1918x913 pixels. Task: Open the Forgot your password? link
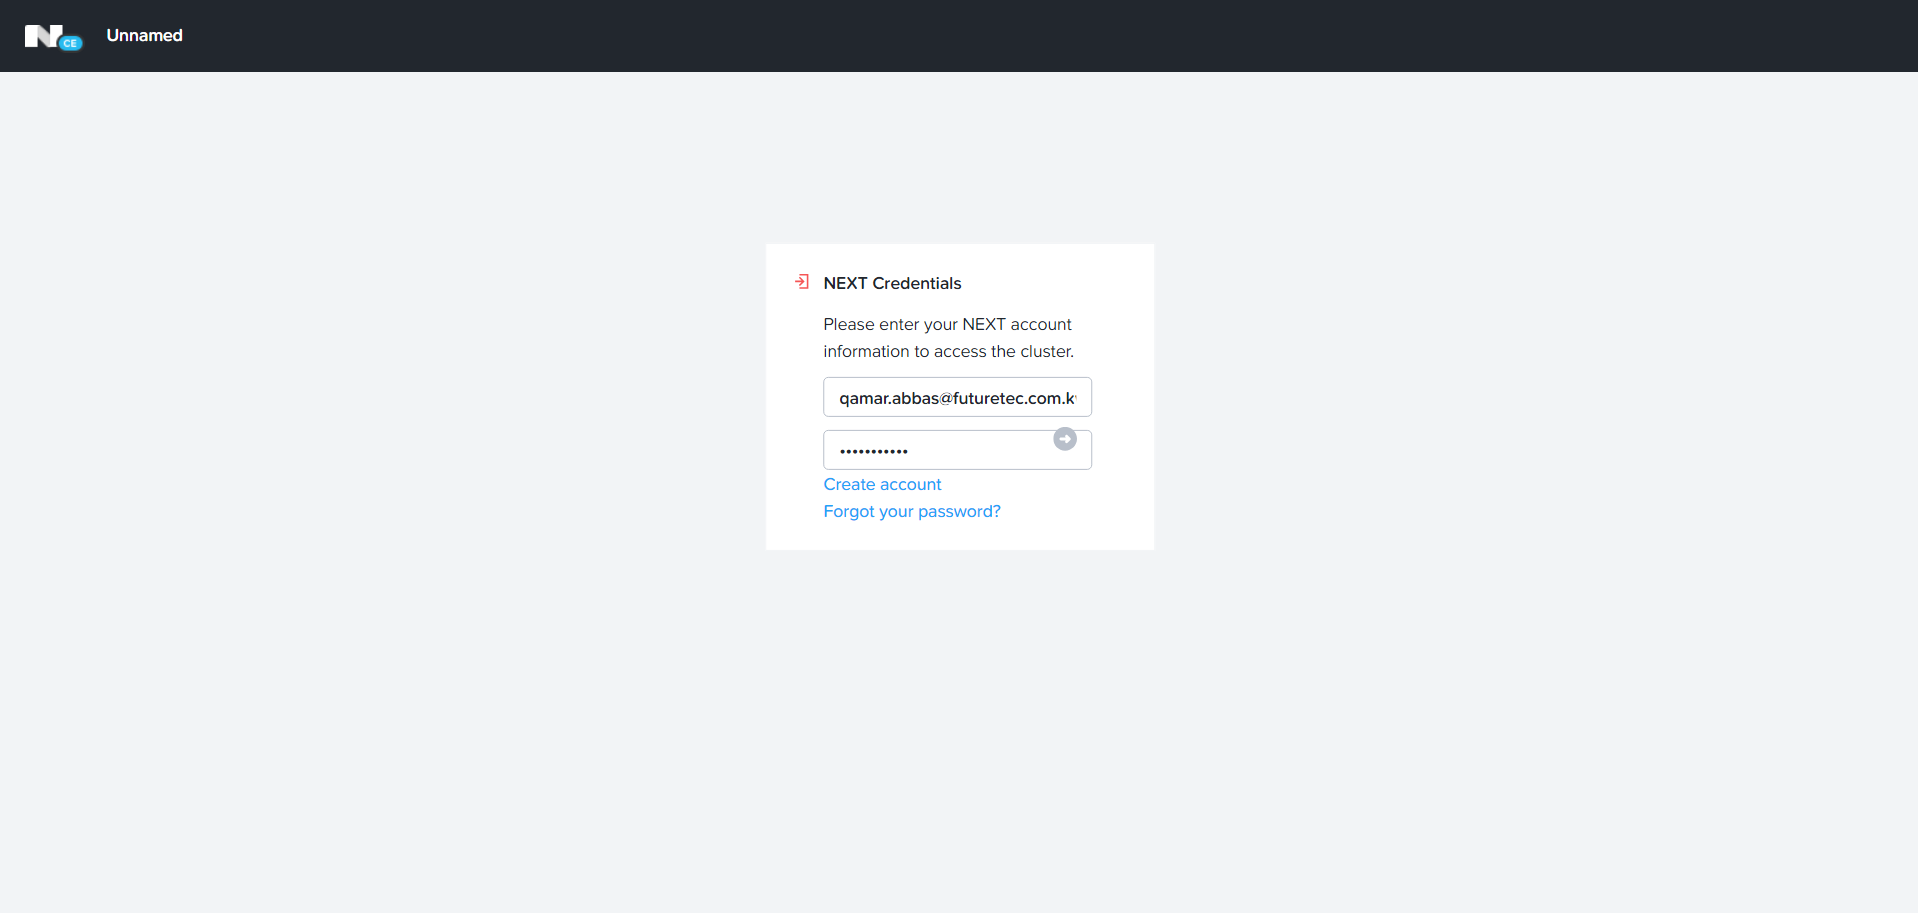point(911,511)
